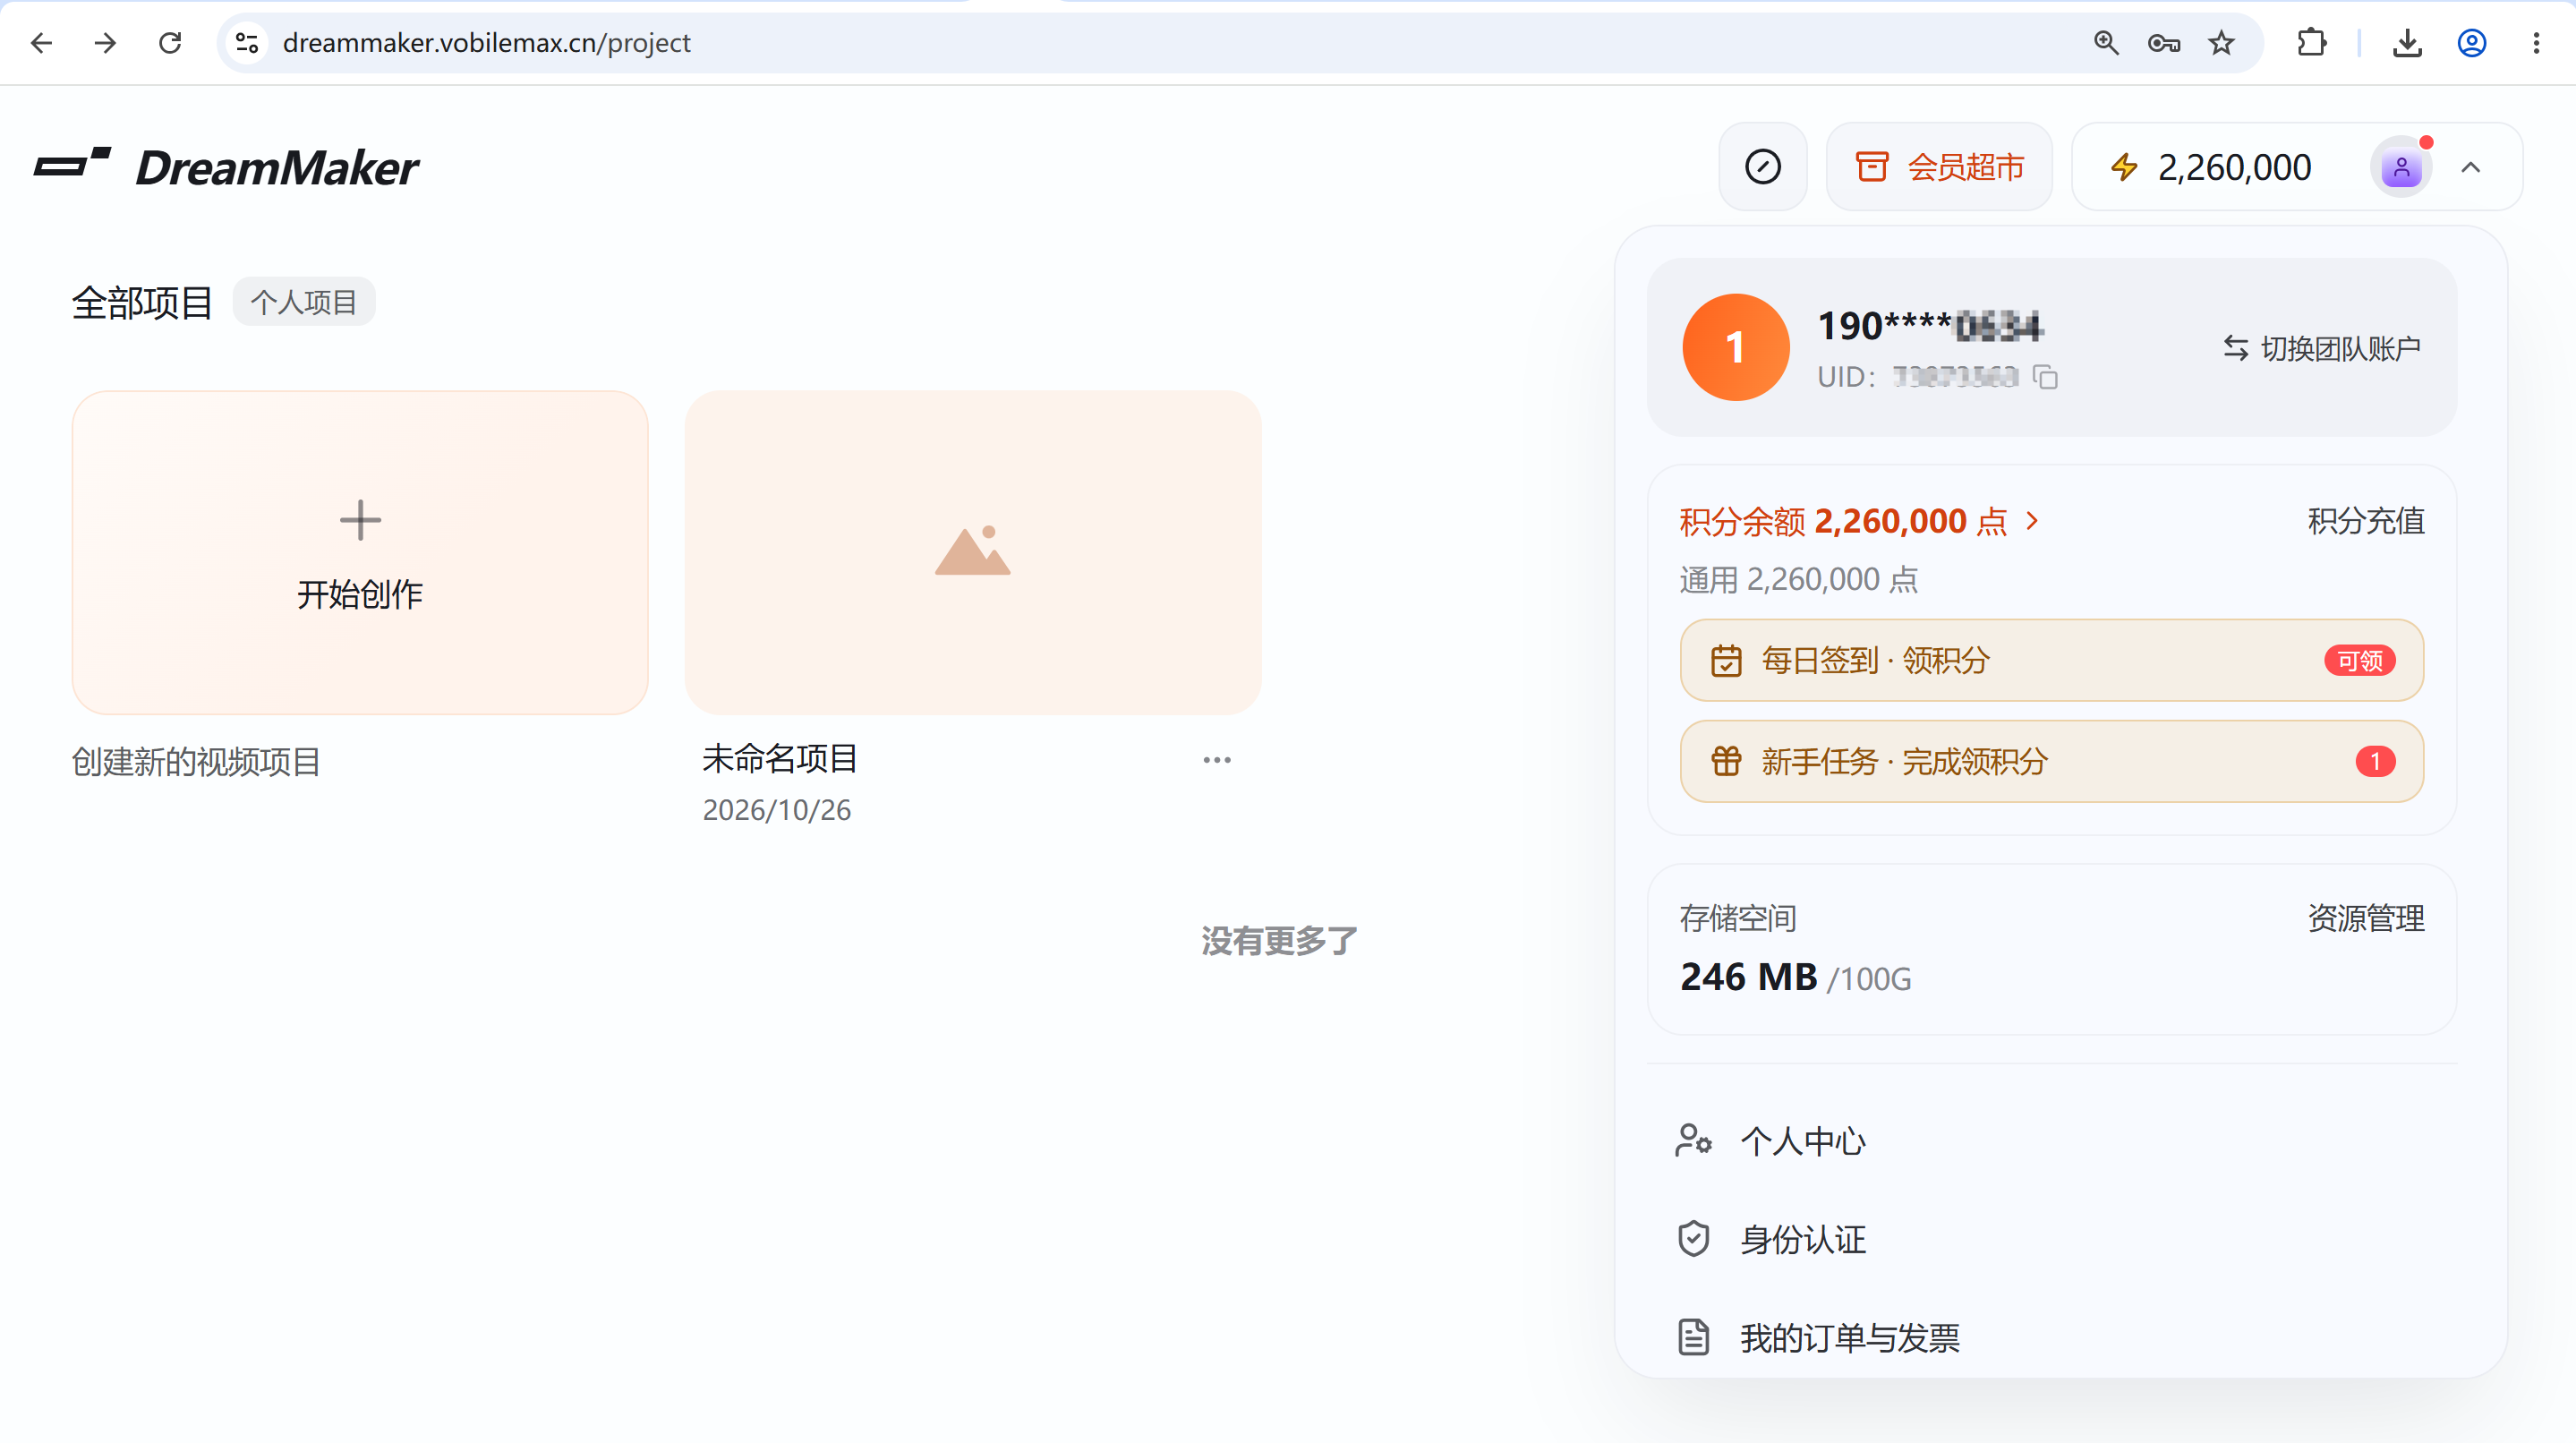2576x1443 pixels.
Task: Bookmark this page with the star icon
Action: tap(2221, 43)
